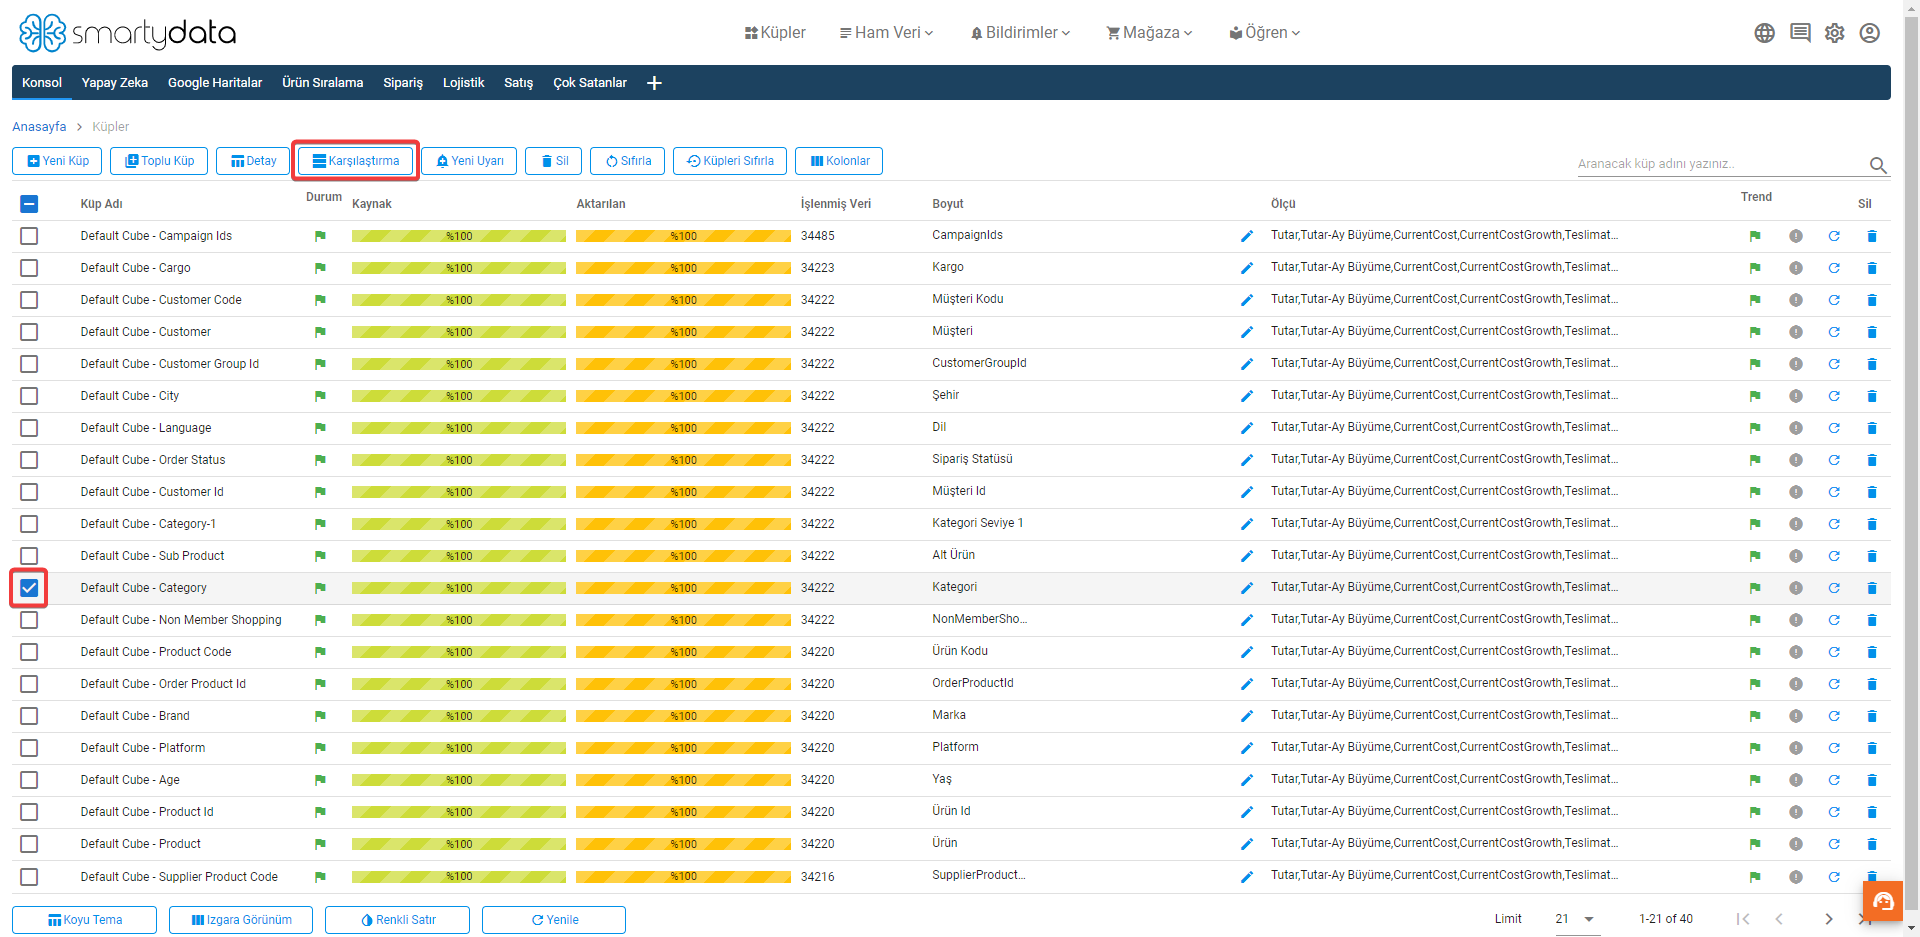Expand the Öğren menu
The width and height of the screenshot is (1920, 937).
1265,33
